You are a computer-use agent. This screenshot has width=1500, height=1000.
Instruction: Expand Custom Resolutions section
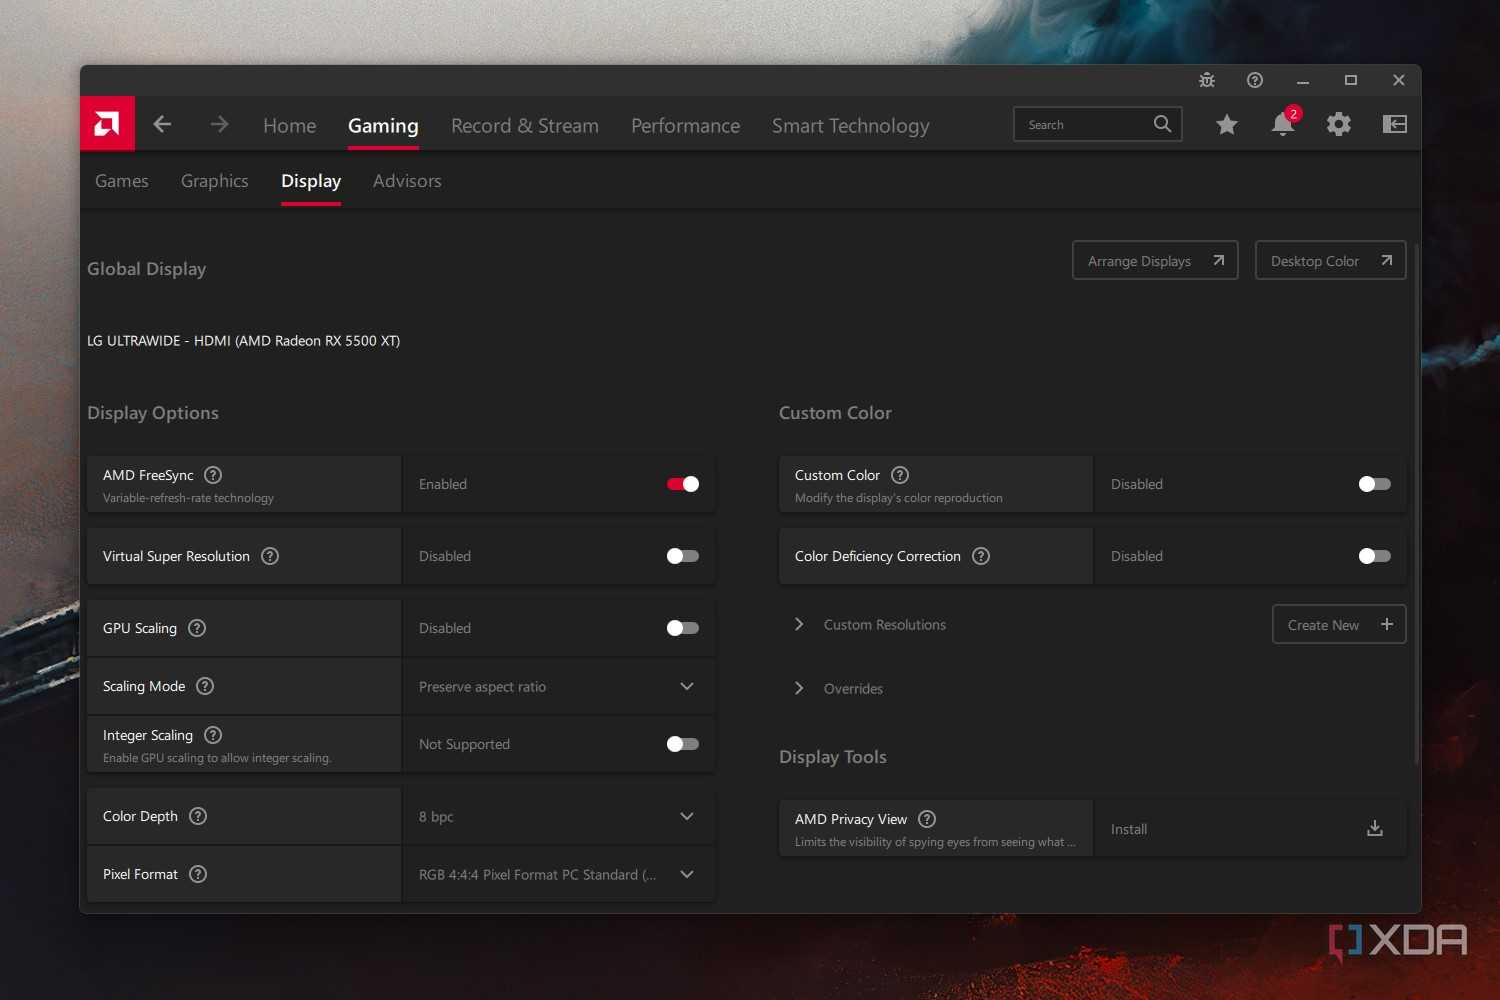pos(799,624)
